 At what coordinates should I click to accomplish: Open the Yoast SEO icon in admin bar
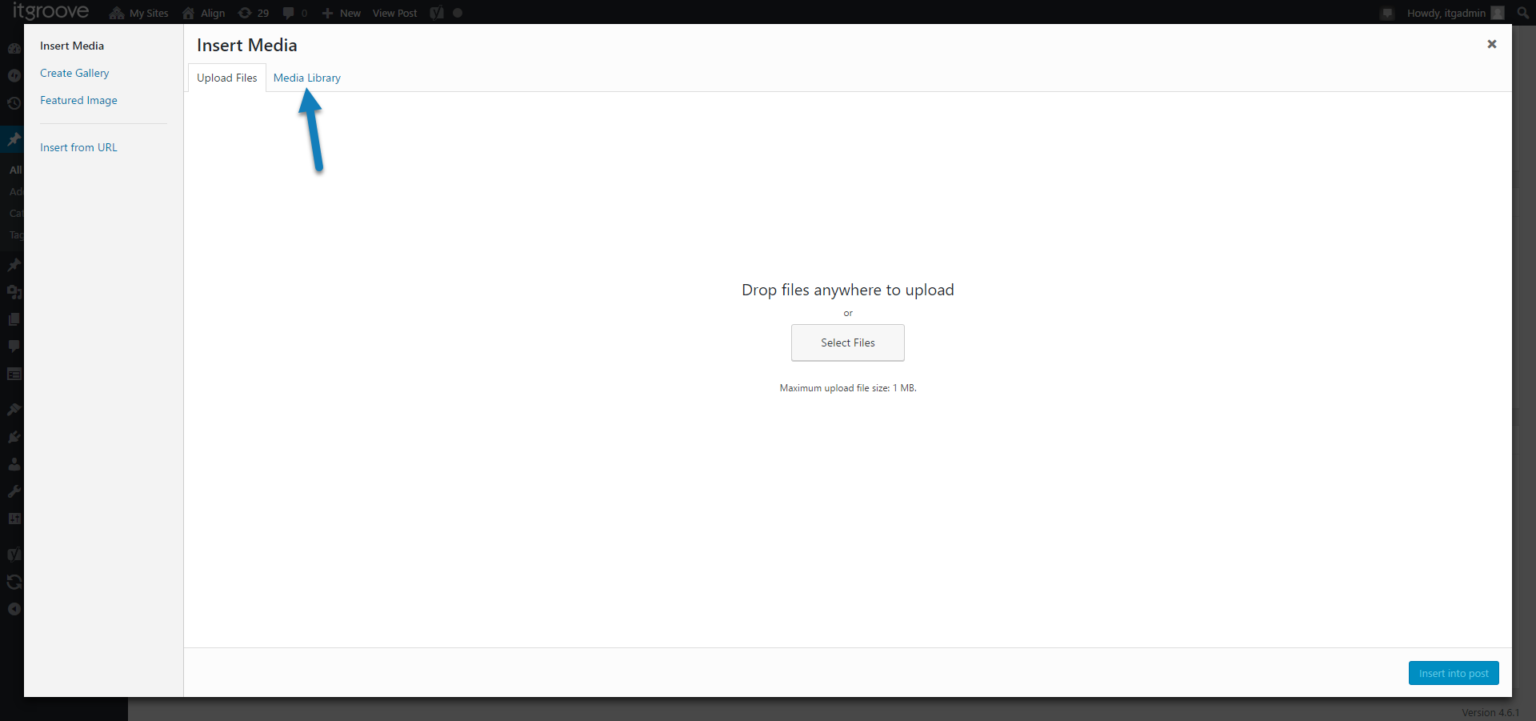click(436, 12)
